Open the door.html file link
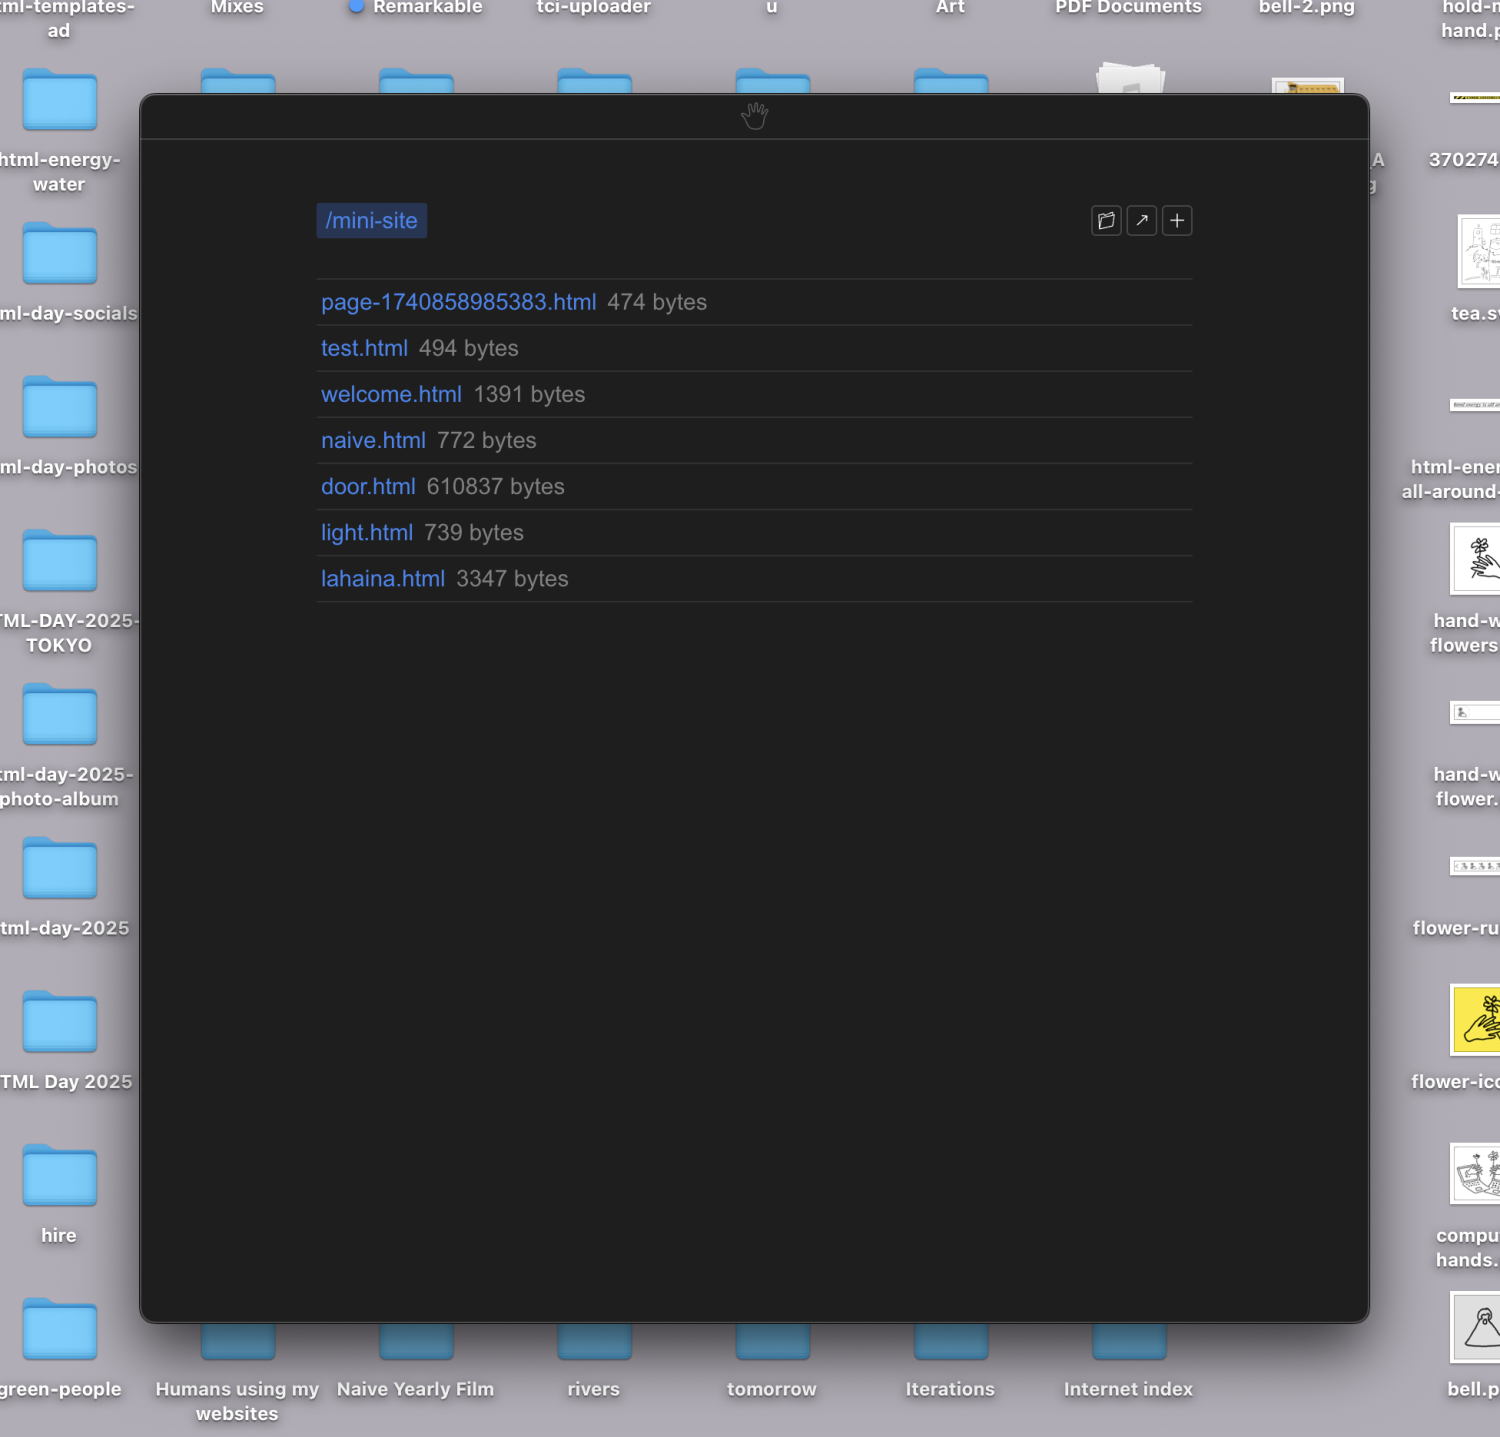 pos(368,487)
